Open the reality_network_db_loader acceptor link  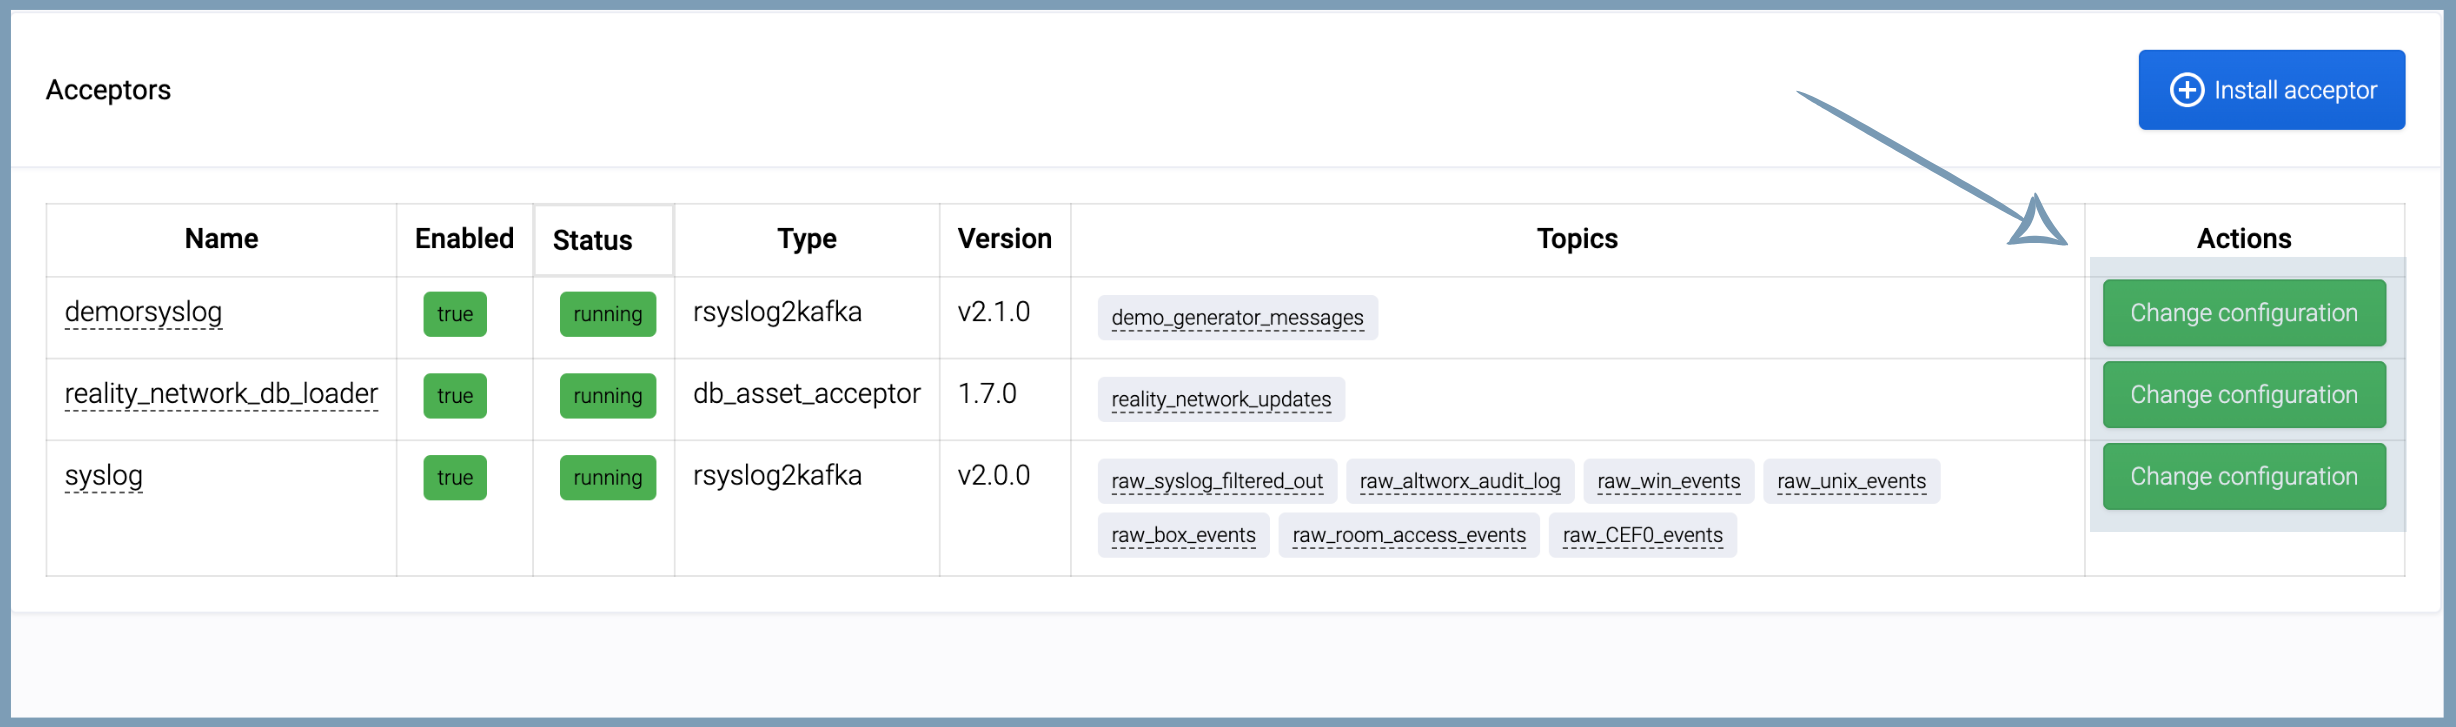click(221, 394)
